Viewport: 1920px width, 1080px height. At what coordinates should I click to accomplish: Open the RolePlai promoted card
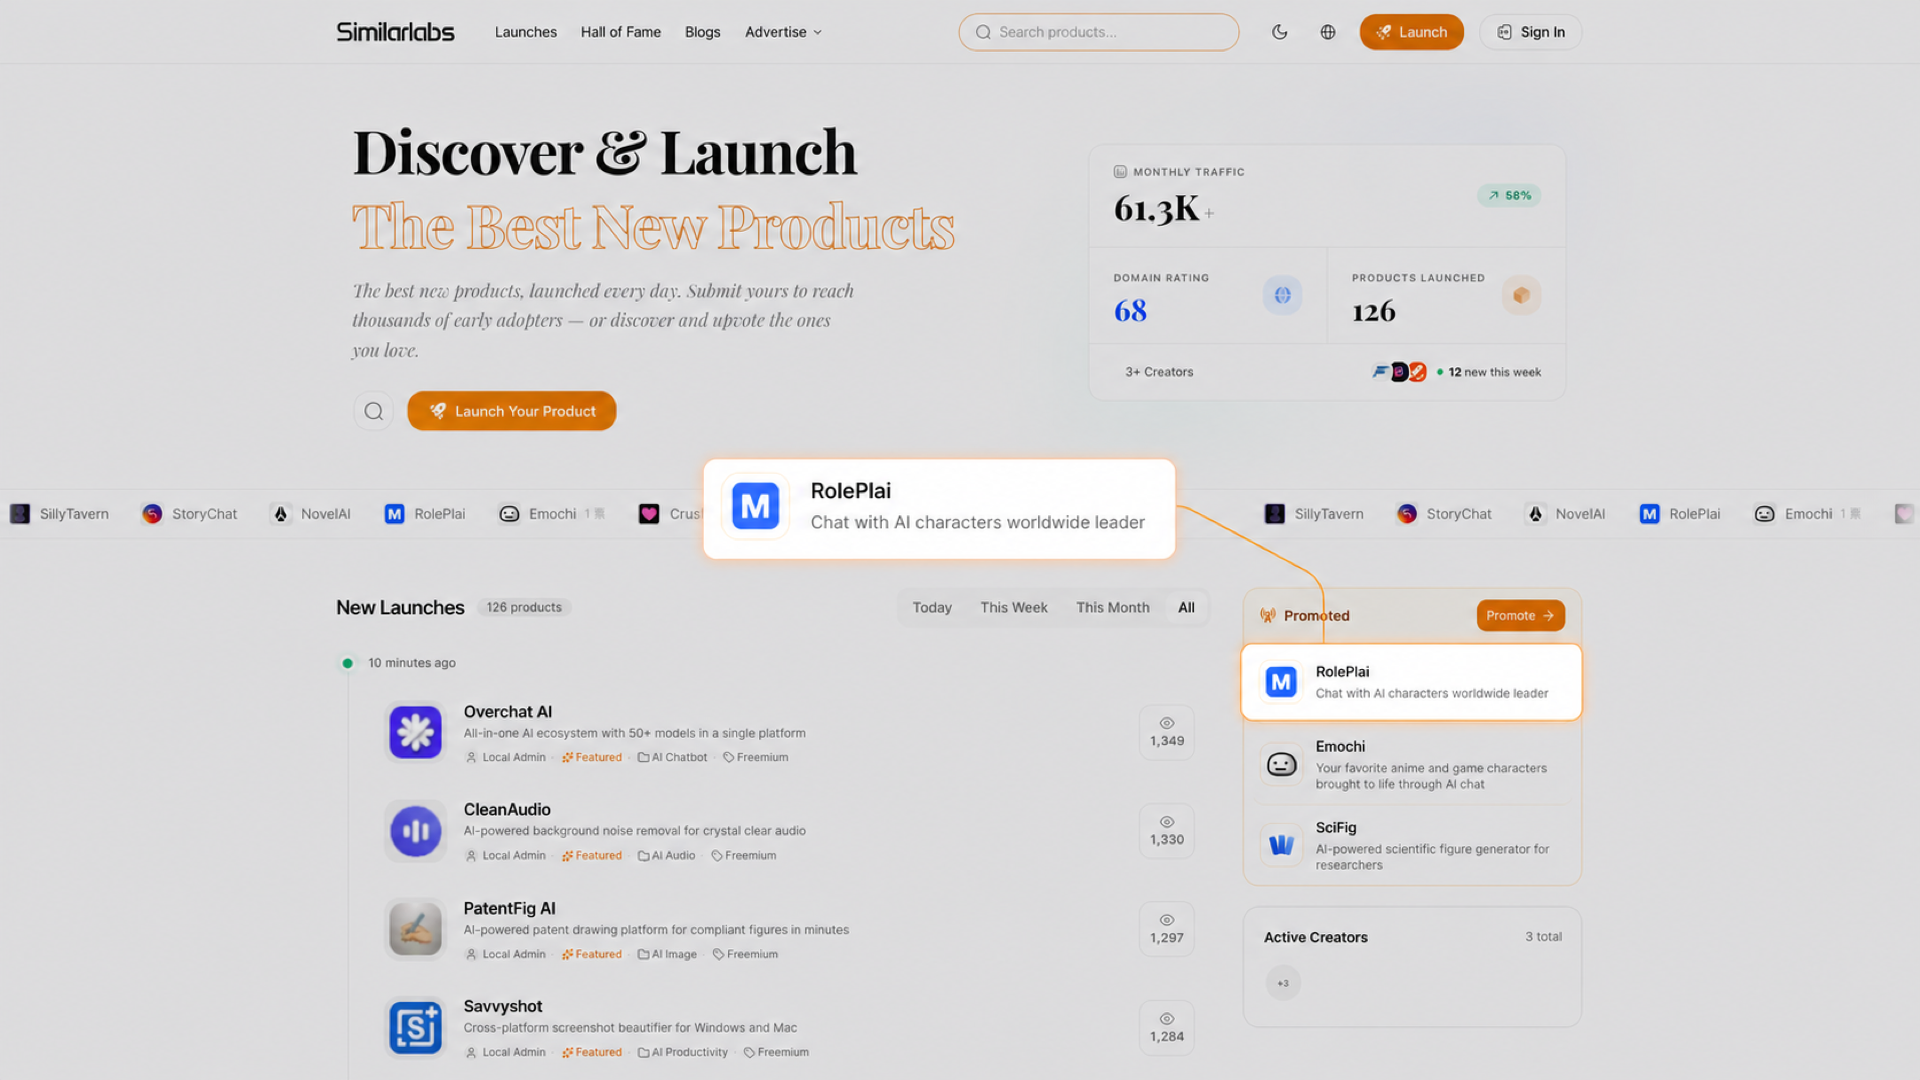click(x=1411, y=682)
